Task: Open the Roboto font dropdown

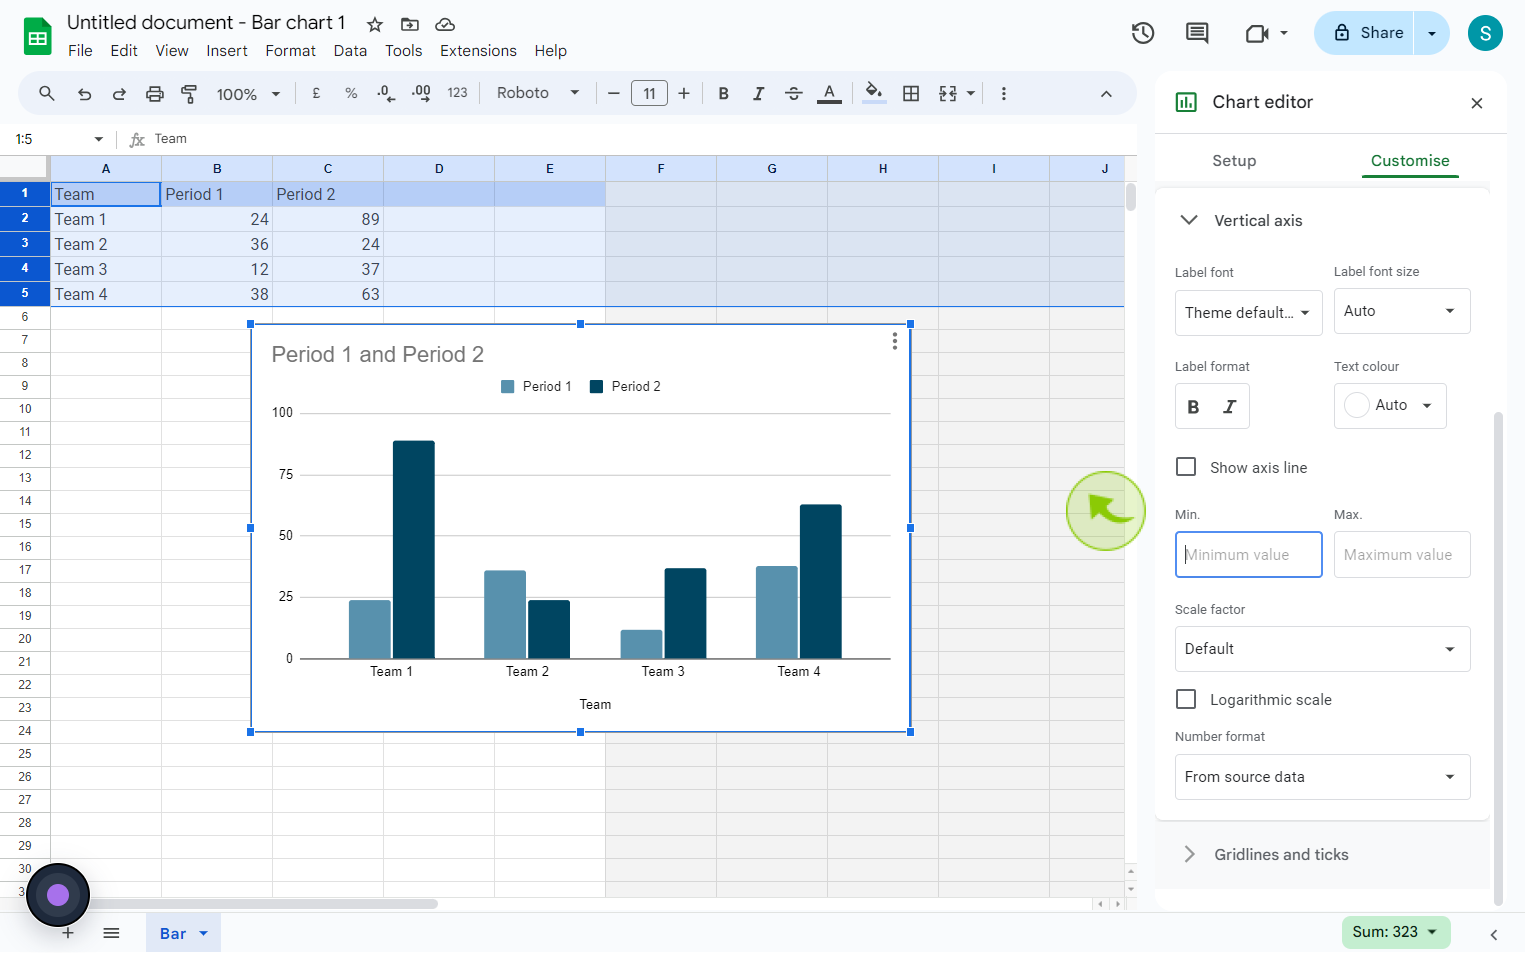Action: [538, 93]
